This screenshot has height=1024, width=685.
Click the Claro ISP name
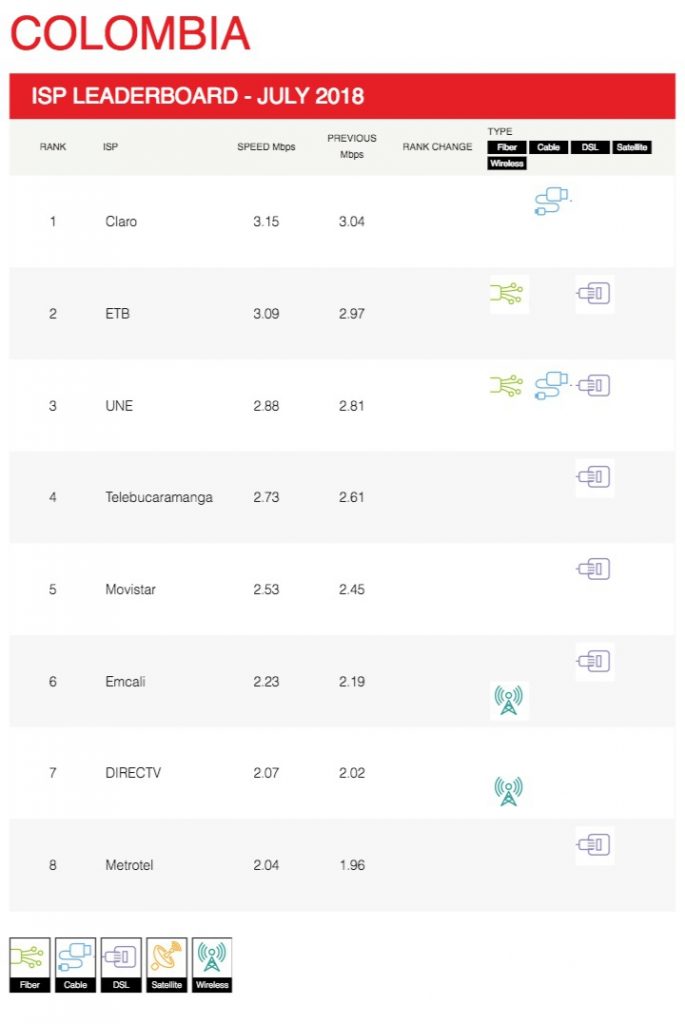121,221
